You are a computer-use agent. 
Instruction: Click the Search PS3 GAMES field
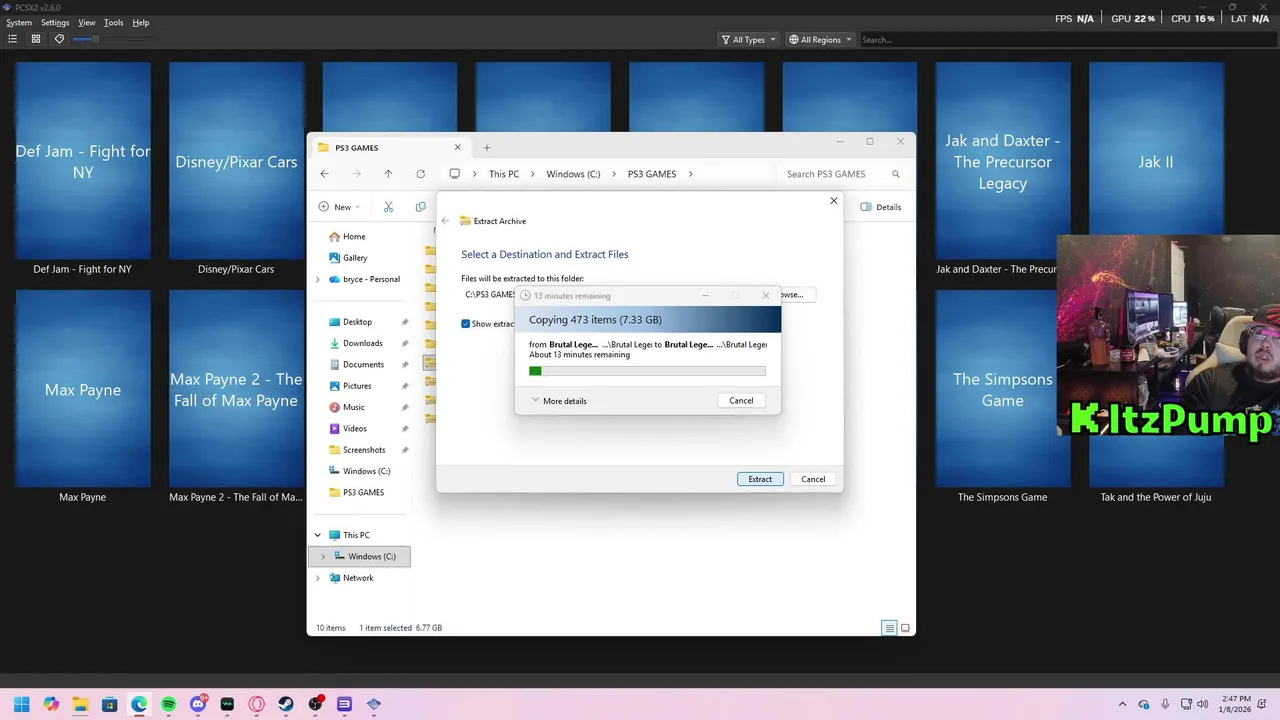(844, 174)
